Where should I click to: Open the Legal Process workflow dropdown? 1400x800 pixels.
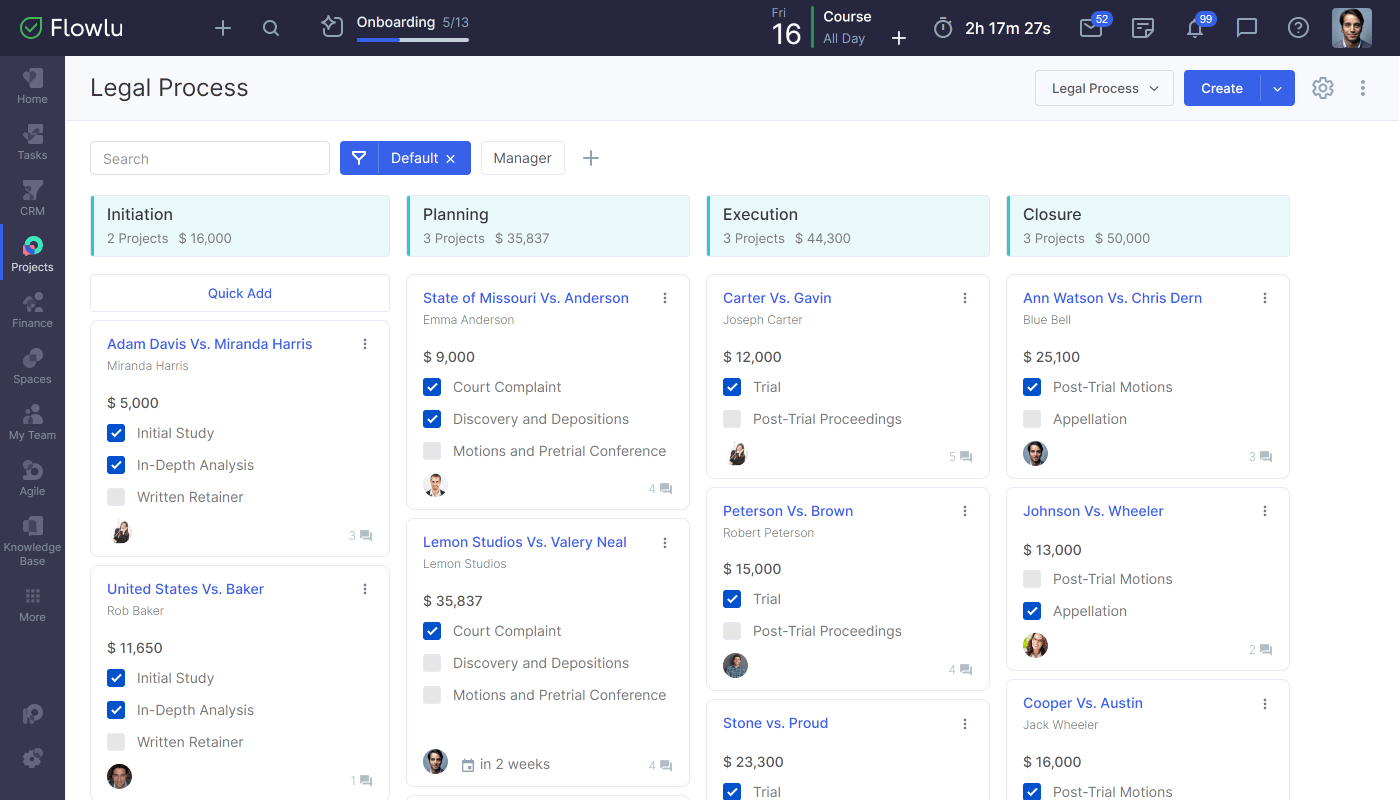(x=1104, y=88)
